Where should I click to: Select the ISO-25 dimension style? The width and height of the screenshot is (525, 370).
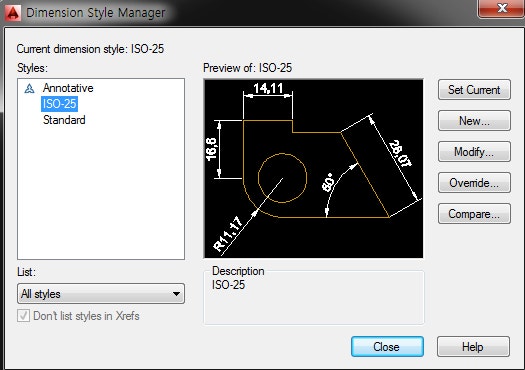pyautogui.click(x=59, y=104)
